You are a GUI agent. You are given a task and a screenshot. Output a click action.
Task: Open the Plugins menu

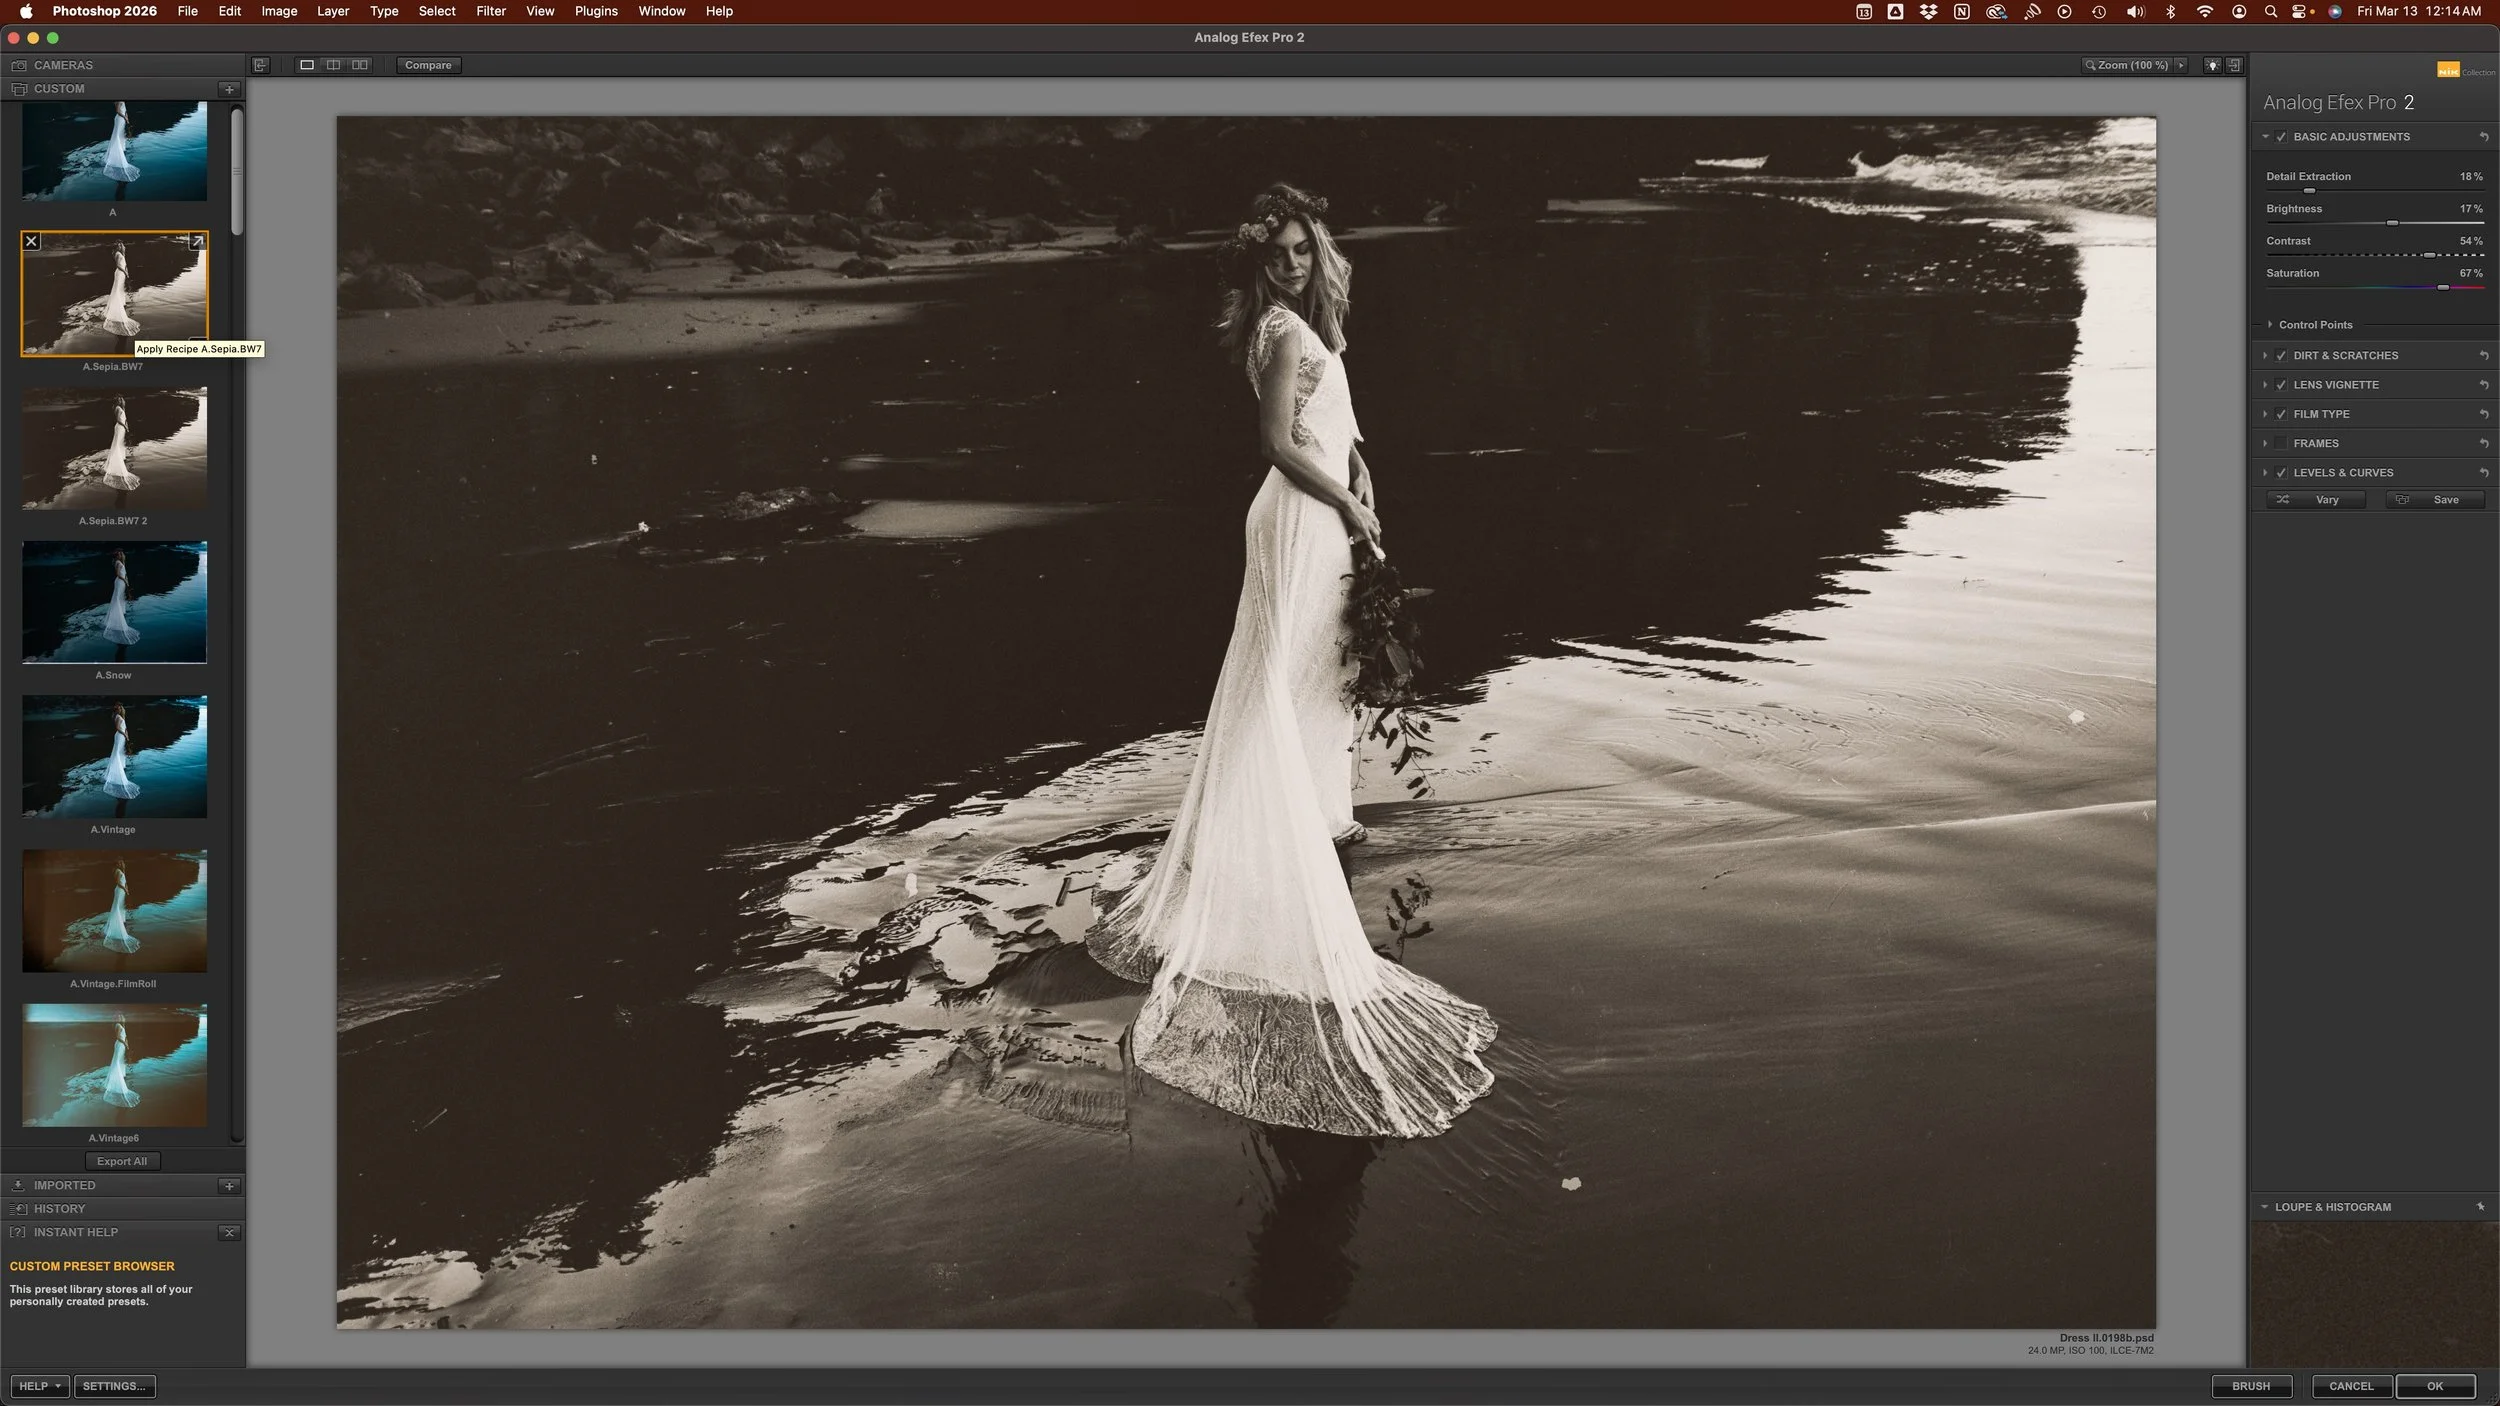[x=596, y=11]
